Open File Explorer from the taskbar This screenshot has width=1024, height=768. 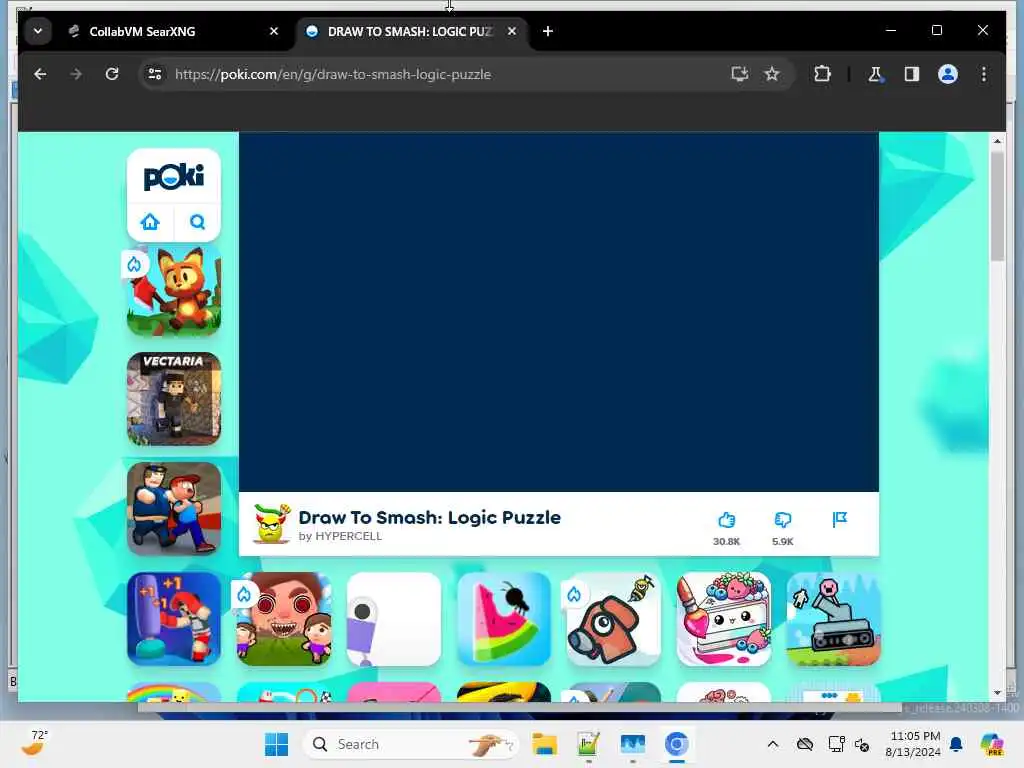click(x=544, y=744)
